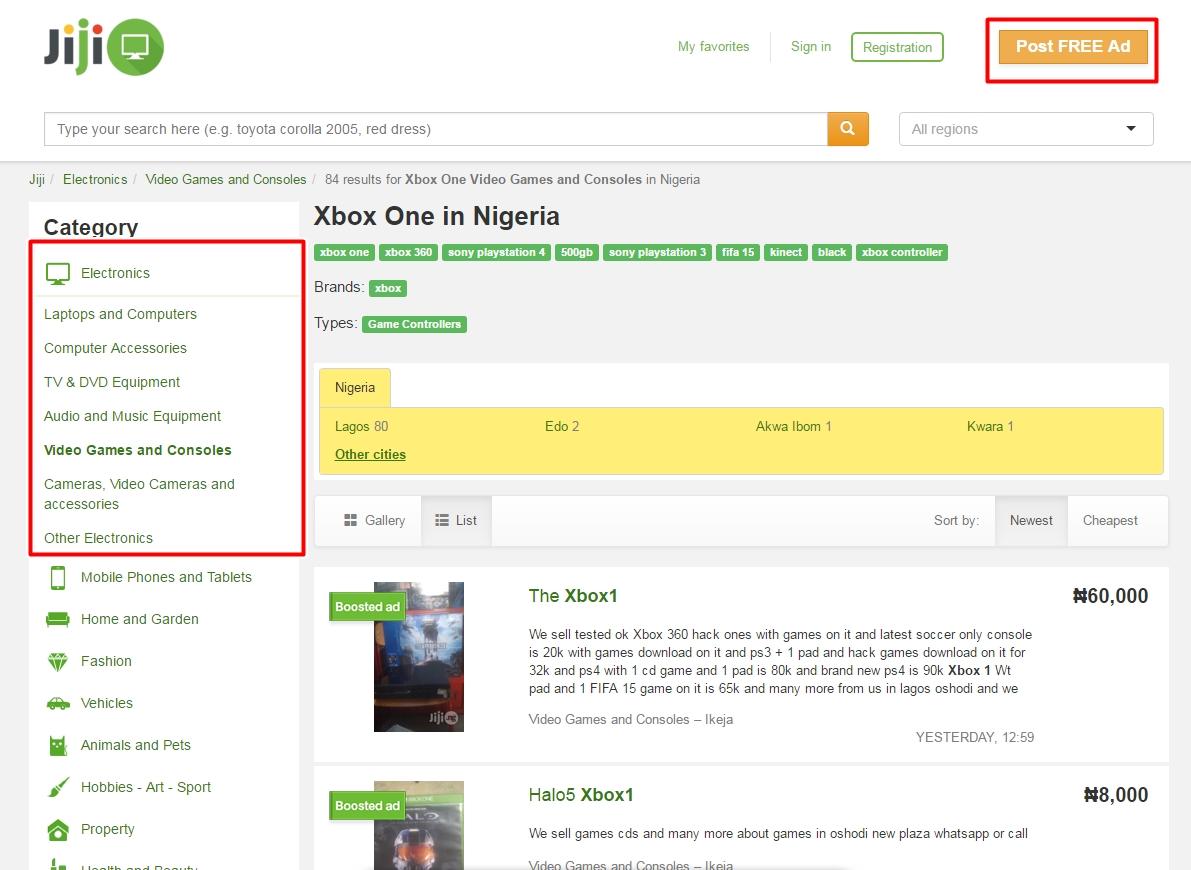The height and width of the screenshot is (870, 1191).
Task: Open the All regions dropdown
Action: [1026, 129]
